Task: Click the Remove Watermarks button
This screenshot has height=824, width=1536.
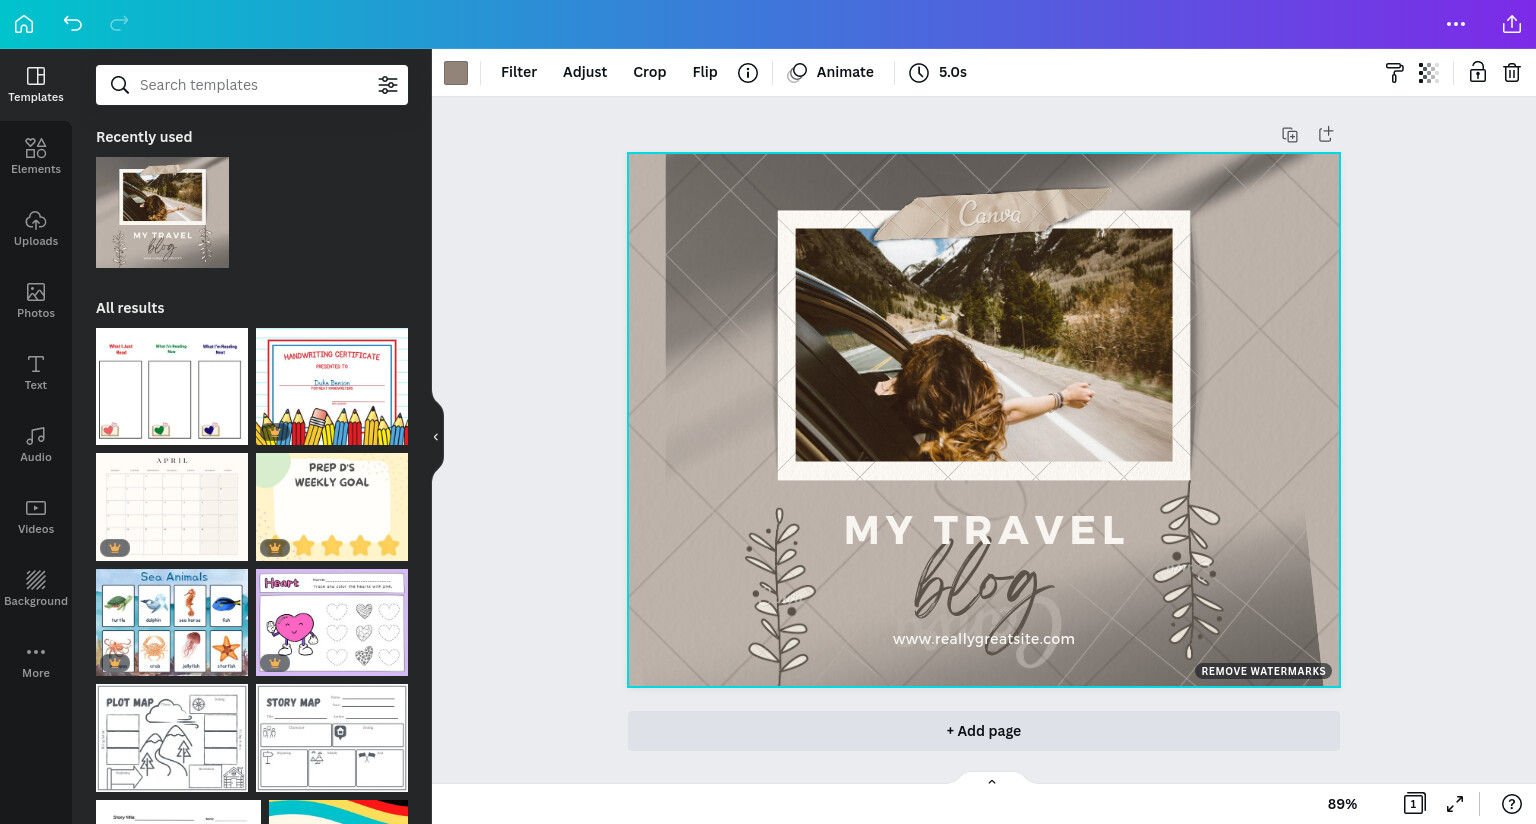Action: pos(1263,671)
